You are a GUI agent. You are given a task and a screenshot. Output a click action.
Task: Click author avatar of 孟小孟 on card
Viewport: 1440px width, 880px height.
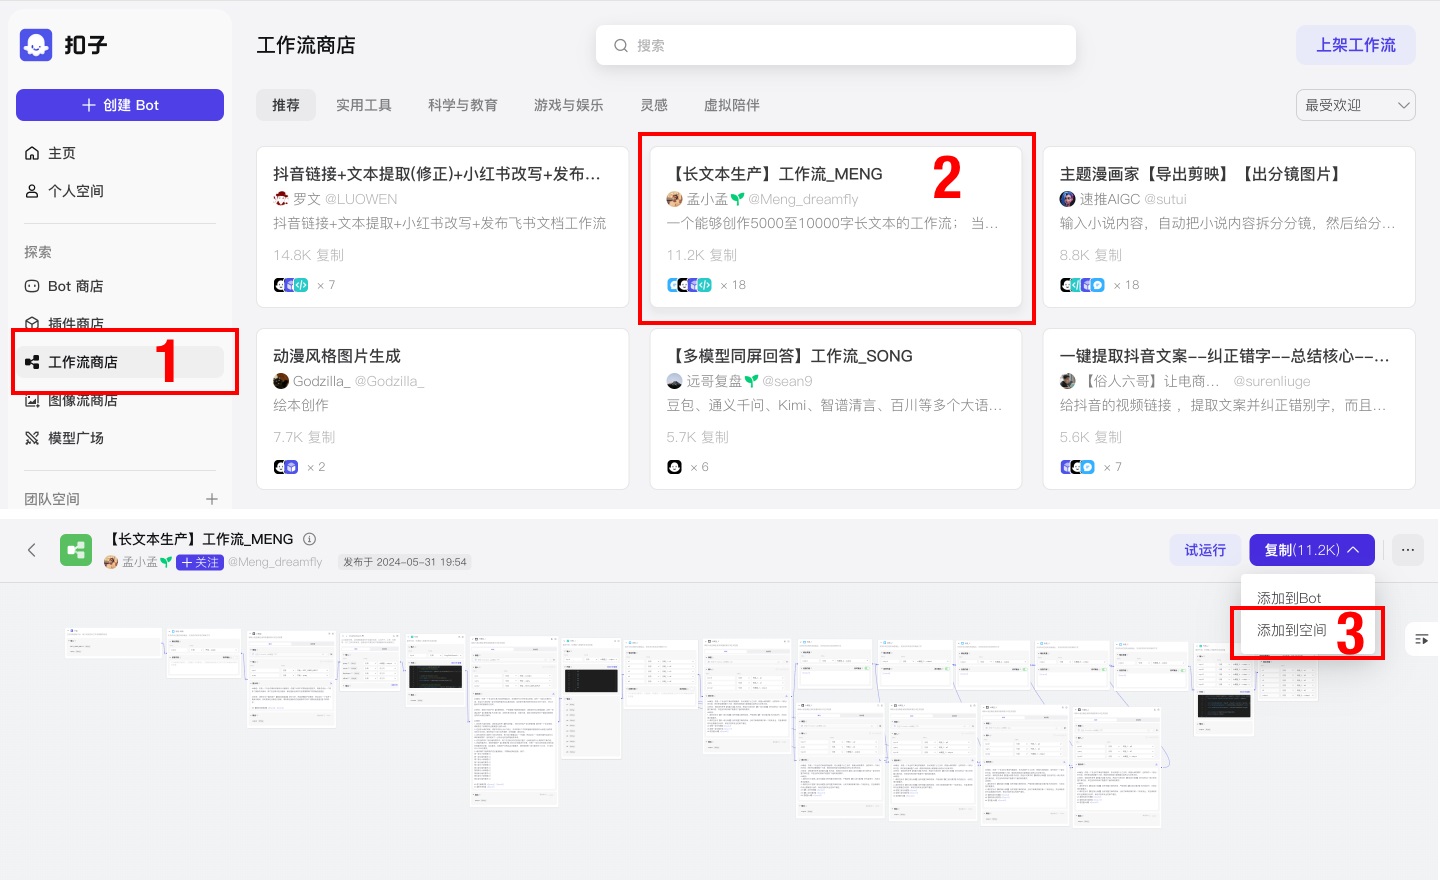675,199
